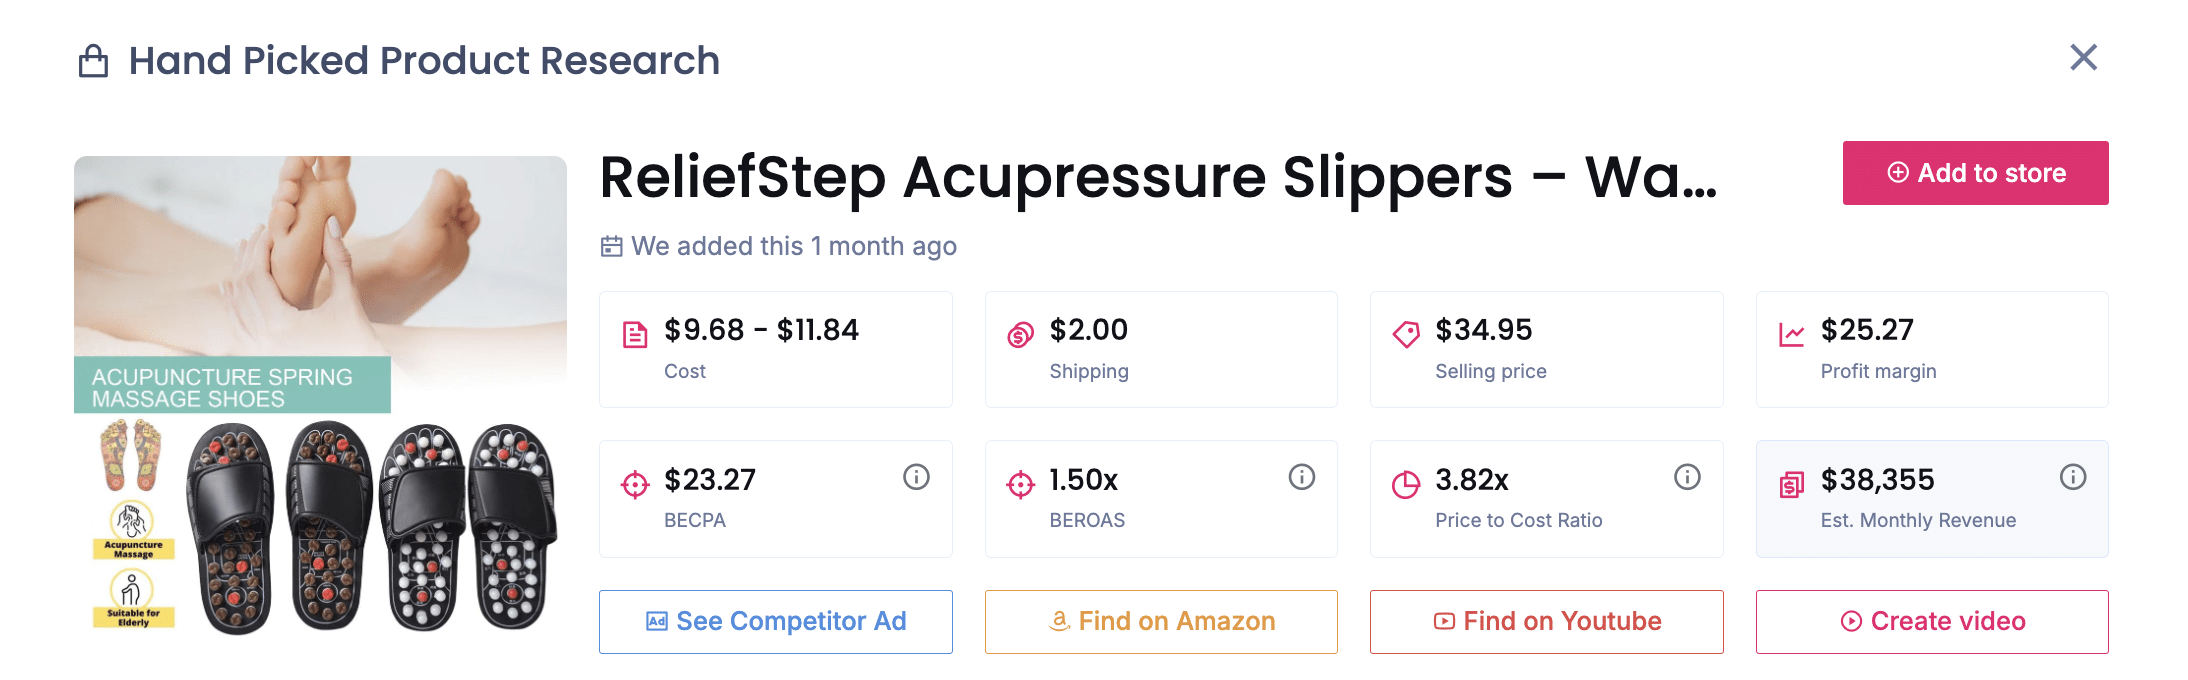Show Est. Monthly Revenue info icon

2073,477
